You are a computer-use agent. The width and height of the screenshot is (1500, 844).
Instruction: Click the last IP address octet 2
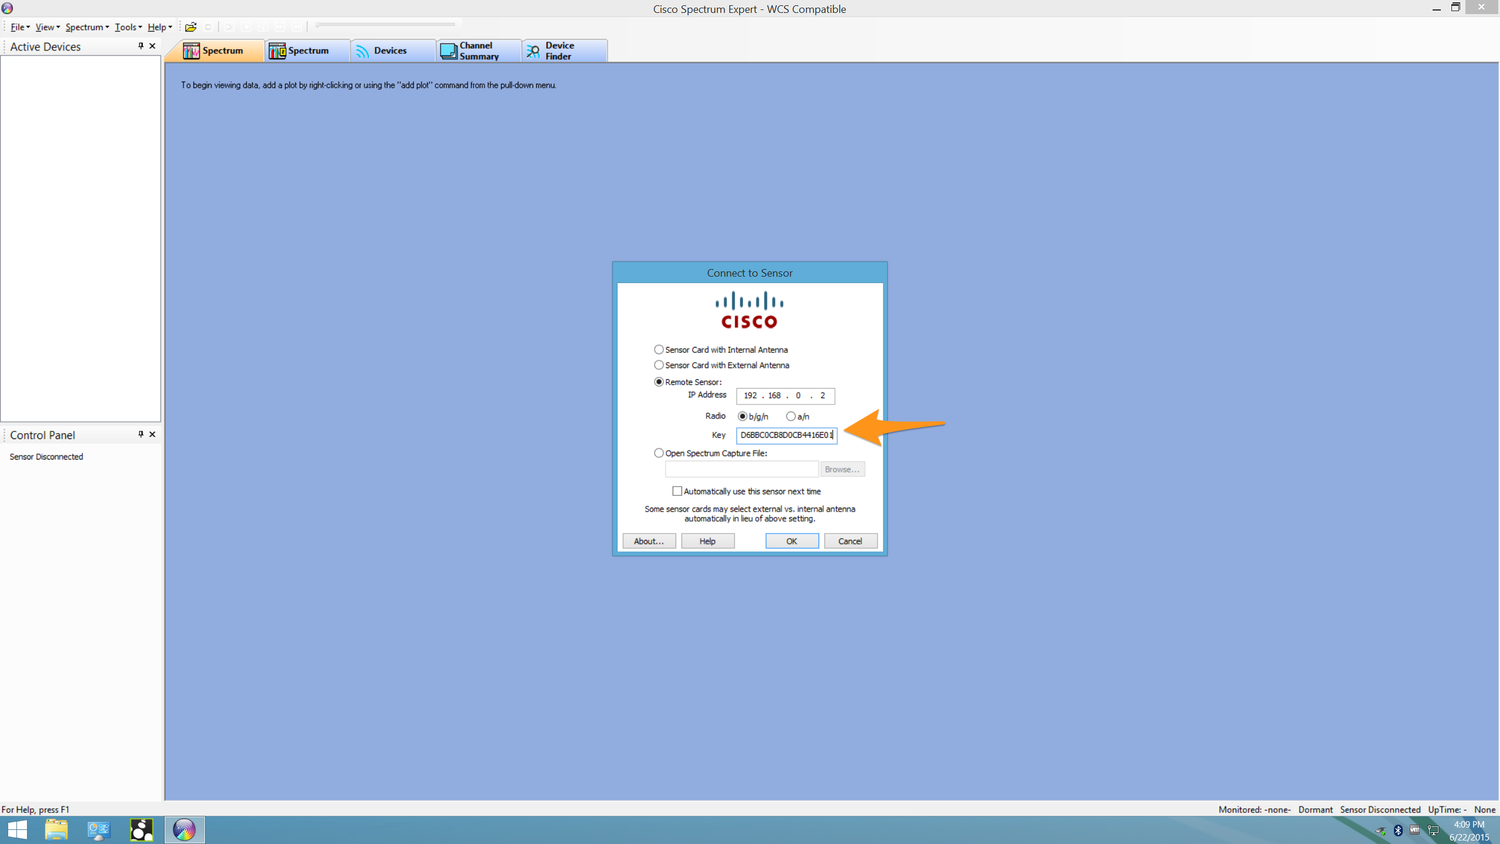tap(822, 396)
